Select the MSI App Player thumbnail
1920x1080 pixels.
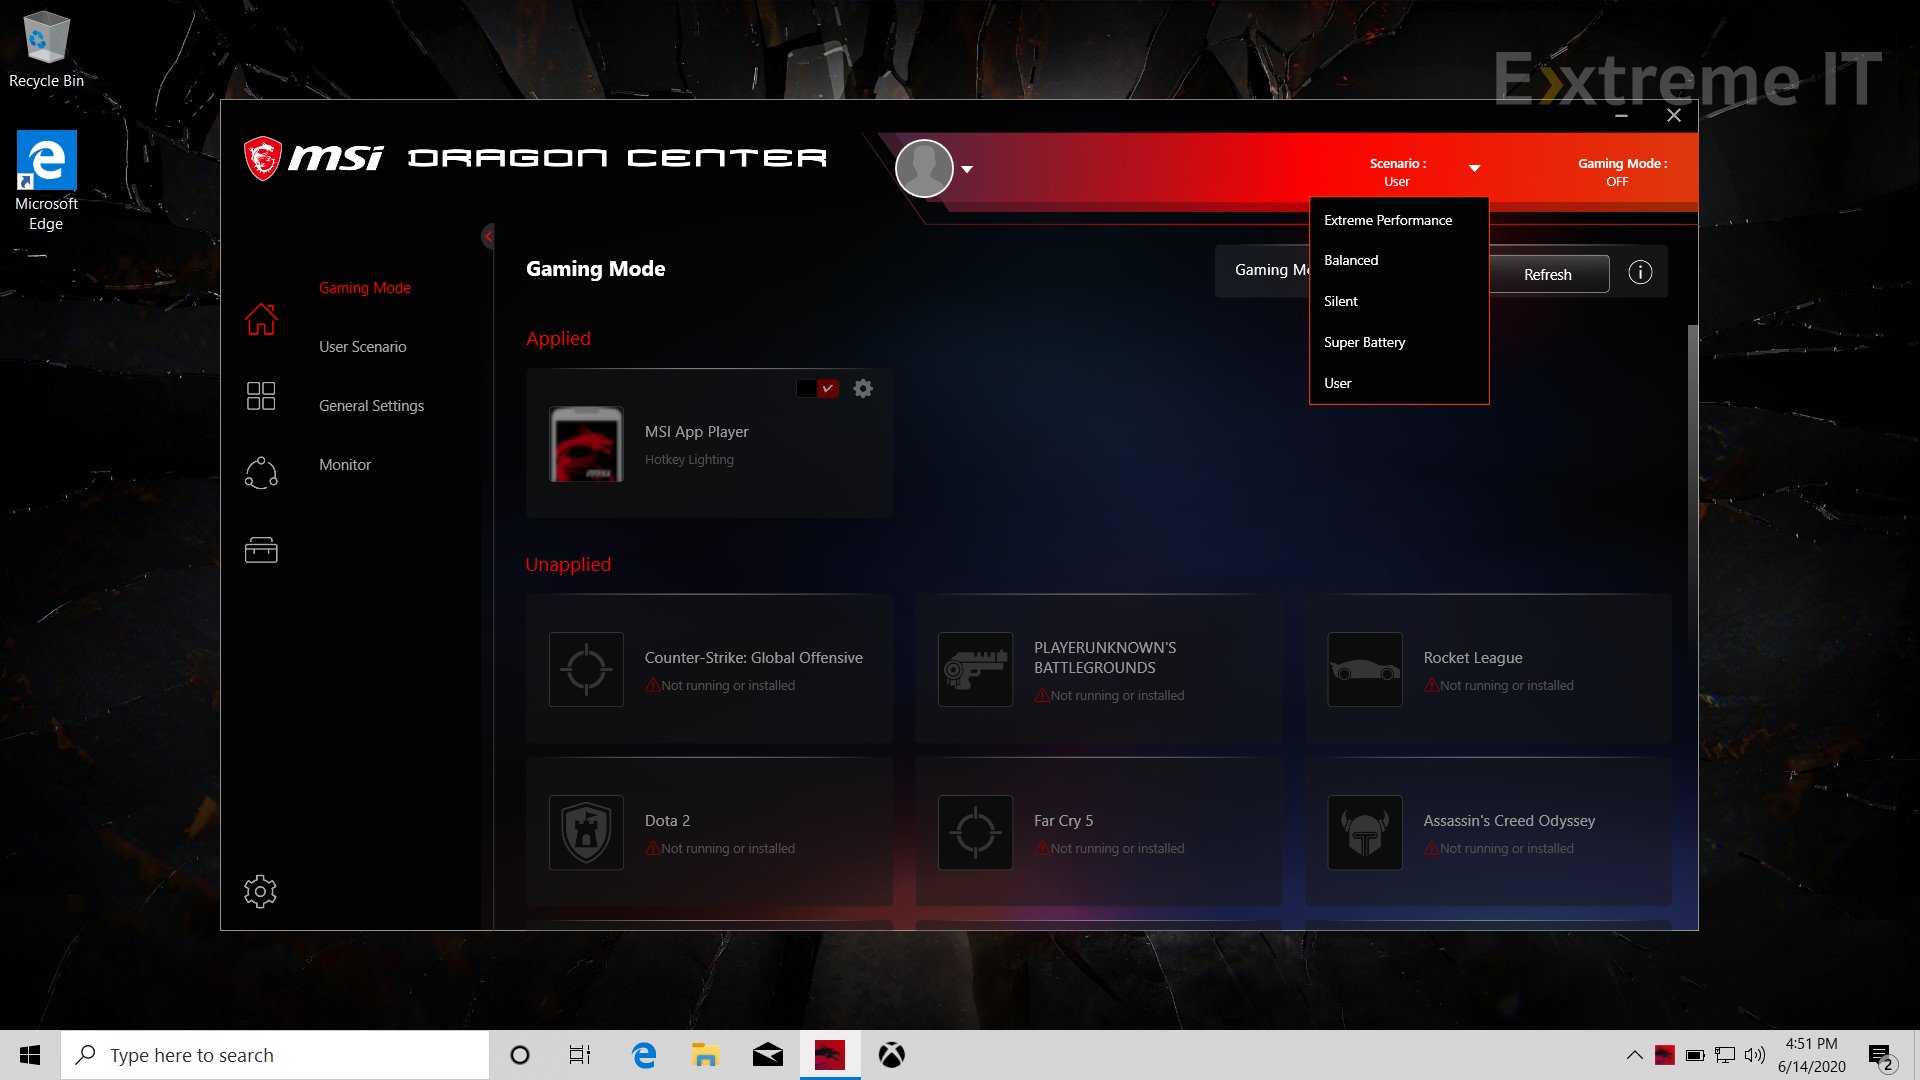586,444
